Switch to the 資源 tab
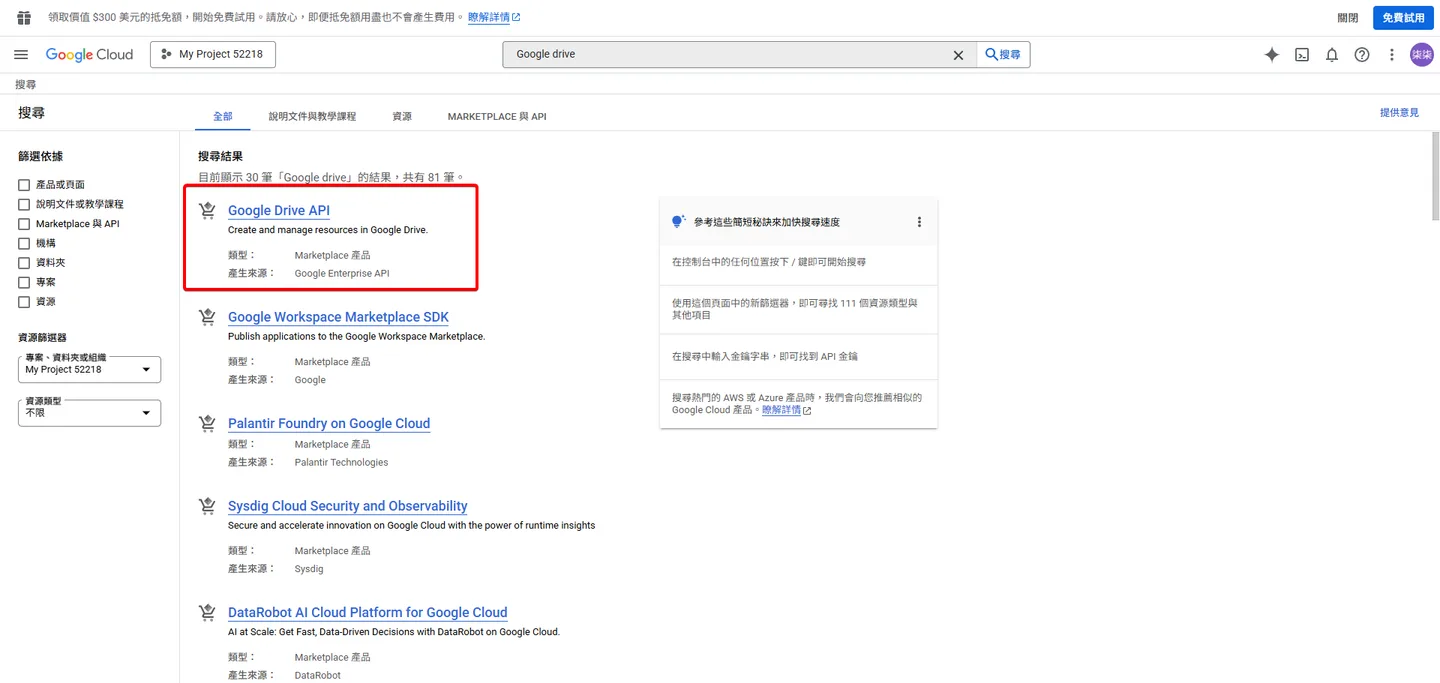 [x=402, y=117]
